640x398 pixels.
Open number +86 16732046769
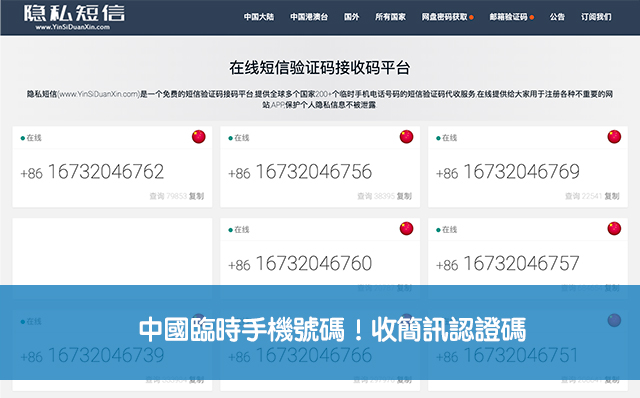[x=508, y=172]
